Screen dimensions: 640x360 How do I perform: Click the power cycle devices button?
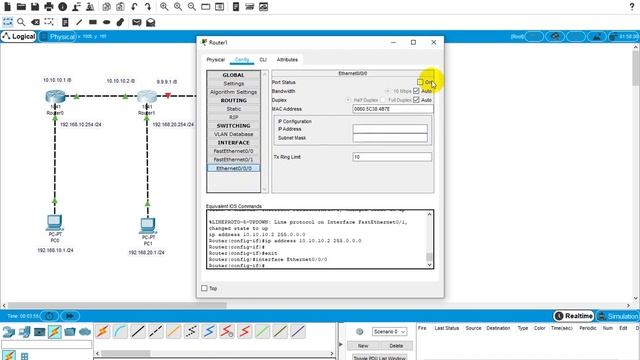49,316
